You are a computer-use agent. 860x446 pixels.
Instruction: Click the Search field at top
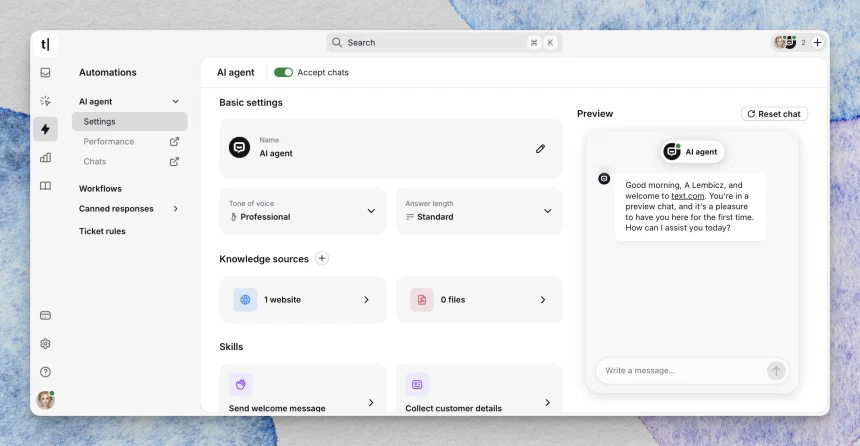pos(444,42)
